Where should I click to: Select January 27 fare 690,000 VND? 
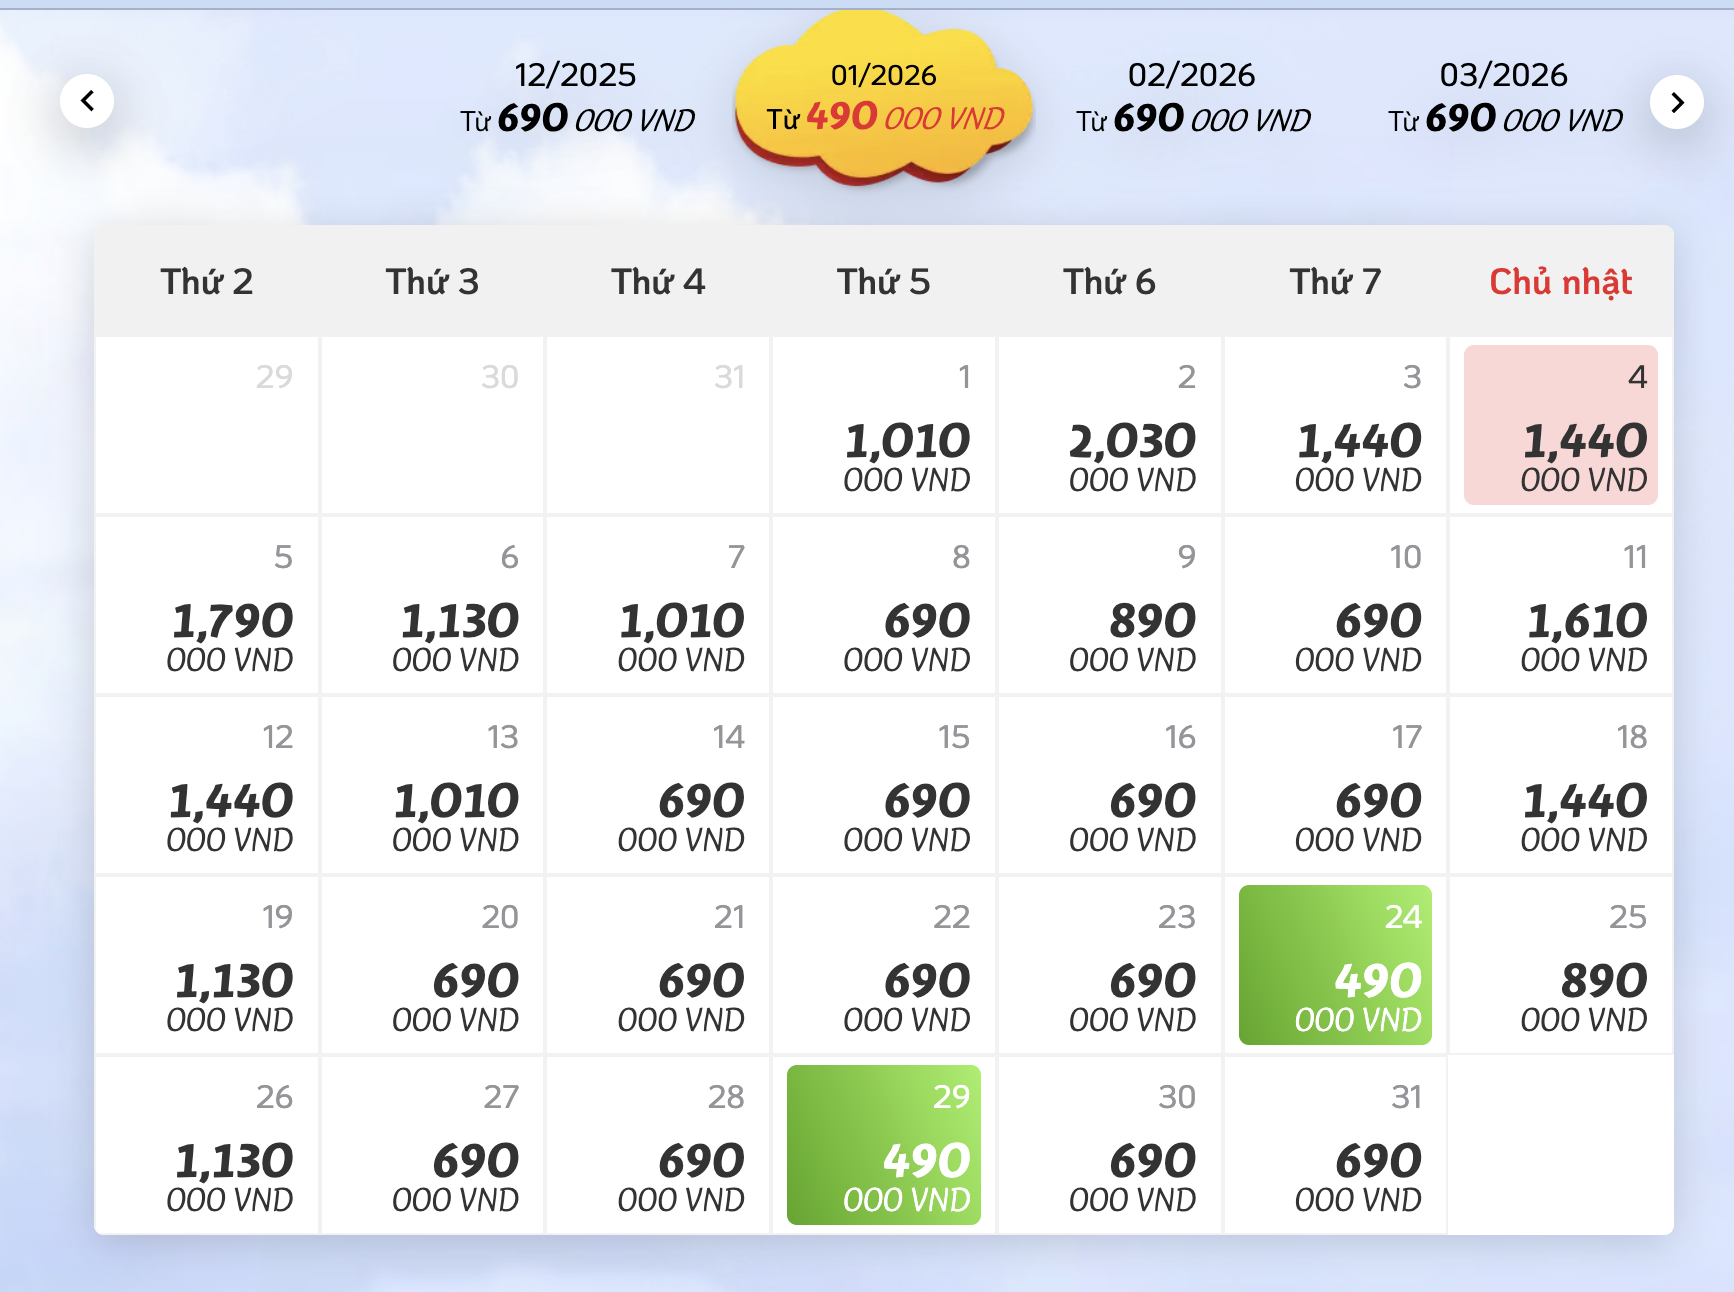coord(433,1146)
